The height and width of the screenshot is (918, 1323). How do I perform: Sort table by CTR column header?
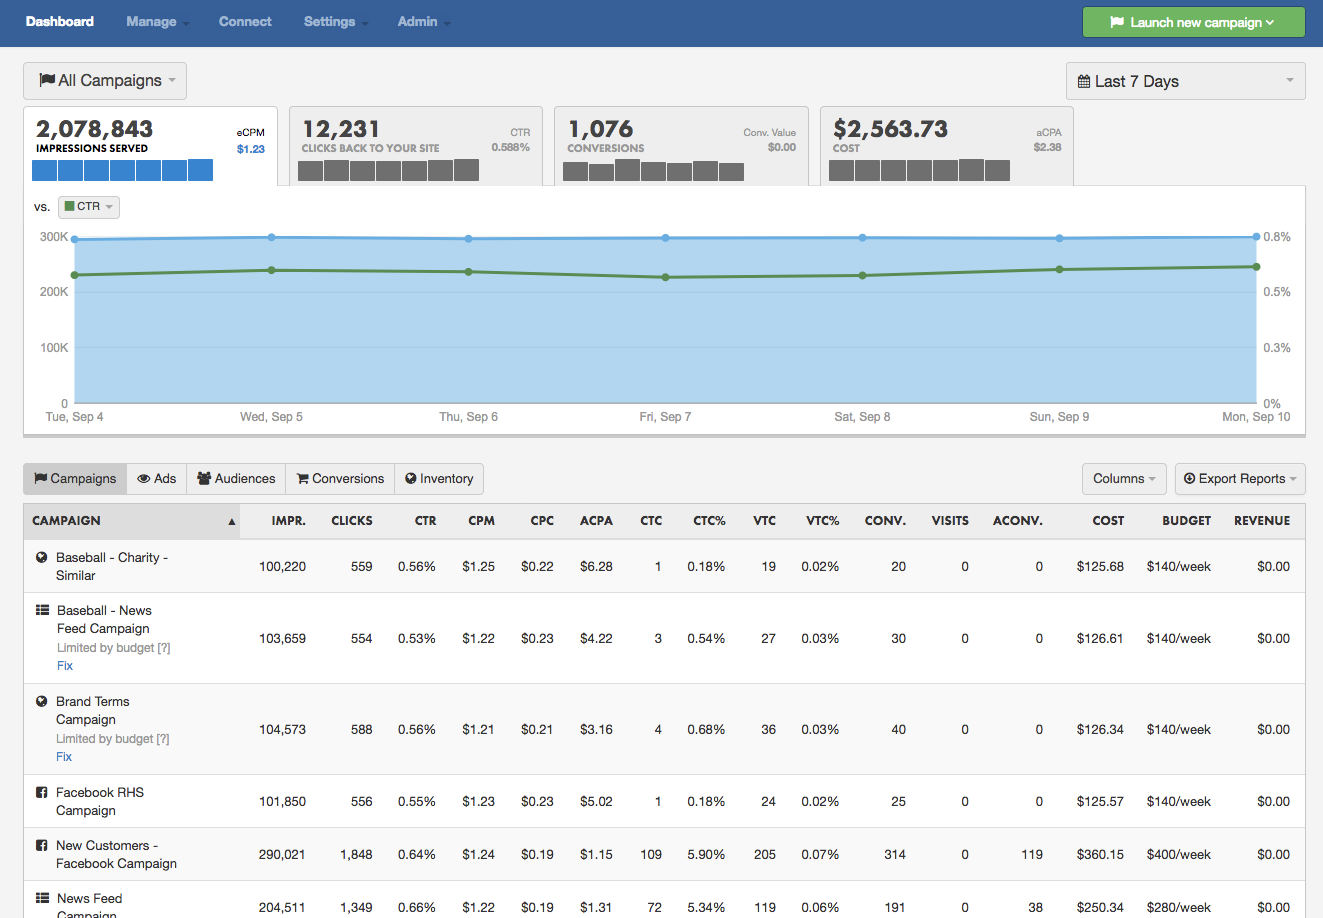426,521
